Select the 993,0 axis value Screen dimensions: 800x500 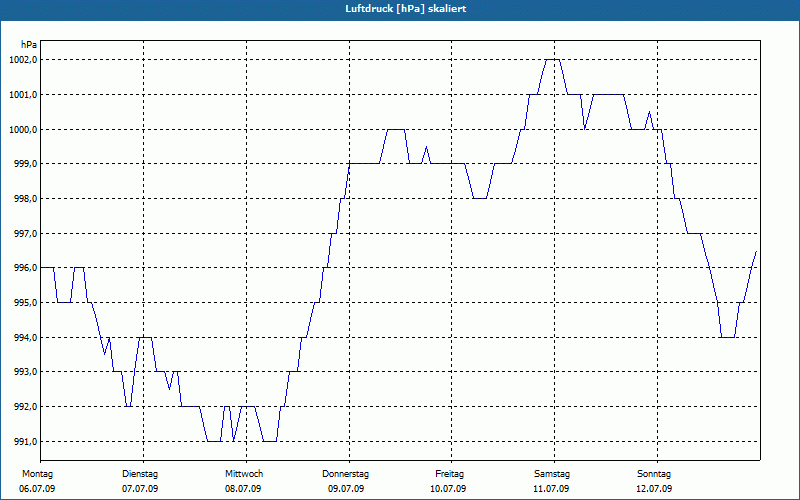(25, 372)
